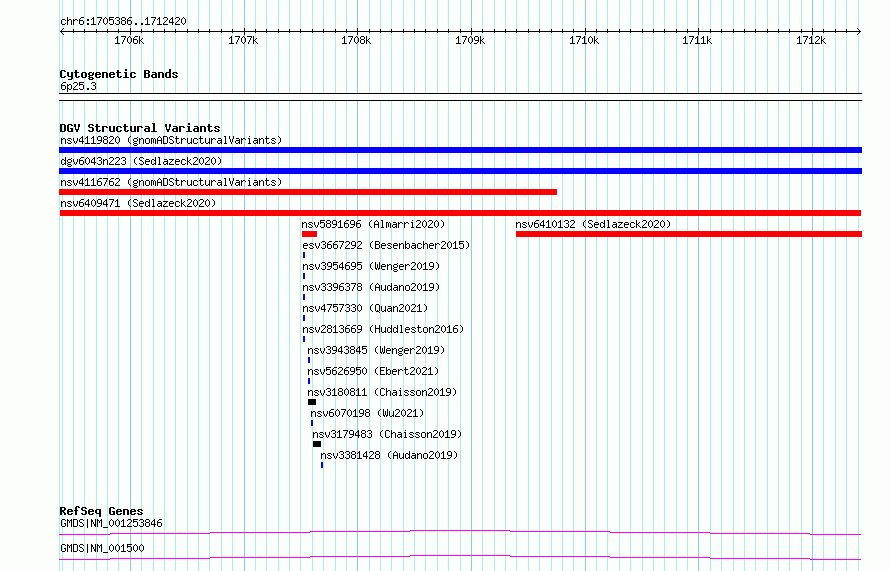Click the chr6:1705386..1712420 coordinate text
This screenshot has width=890, height=571.
tap(123, 22)
